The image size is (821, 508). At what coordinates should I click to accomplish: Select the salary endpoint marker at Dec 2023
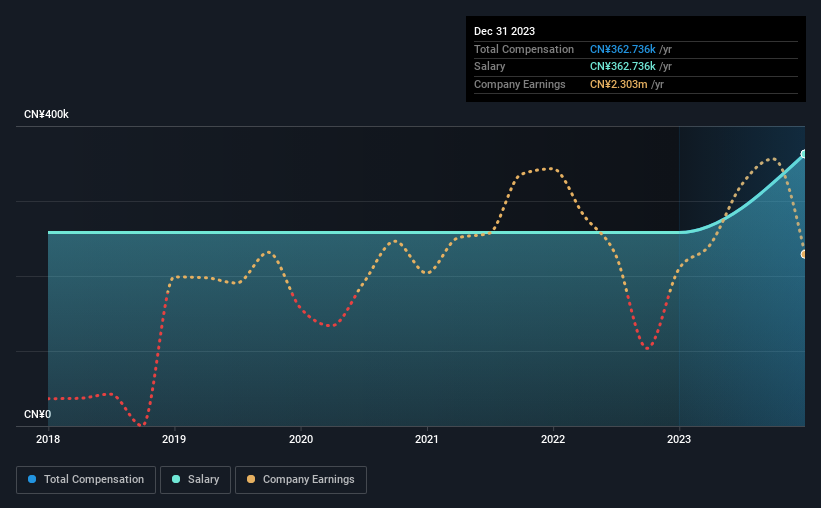[804, 154]
